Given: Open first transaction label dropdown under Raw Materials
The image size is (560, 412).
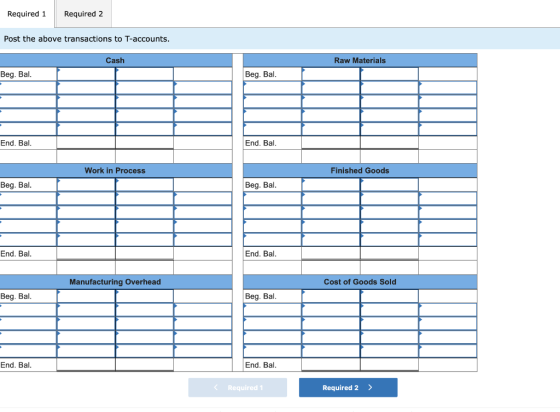Looking at the screenshot, I should click(x=272, y=88).
